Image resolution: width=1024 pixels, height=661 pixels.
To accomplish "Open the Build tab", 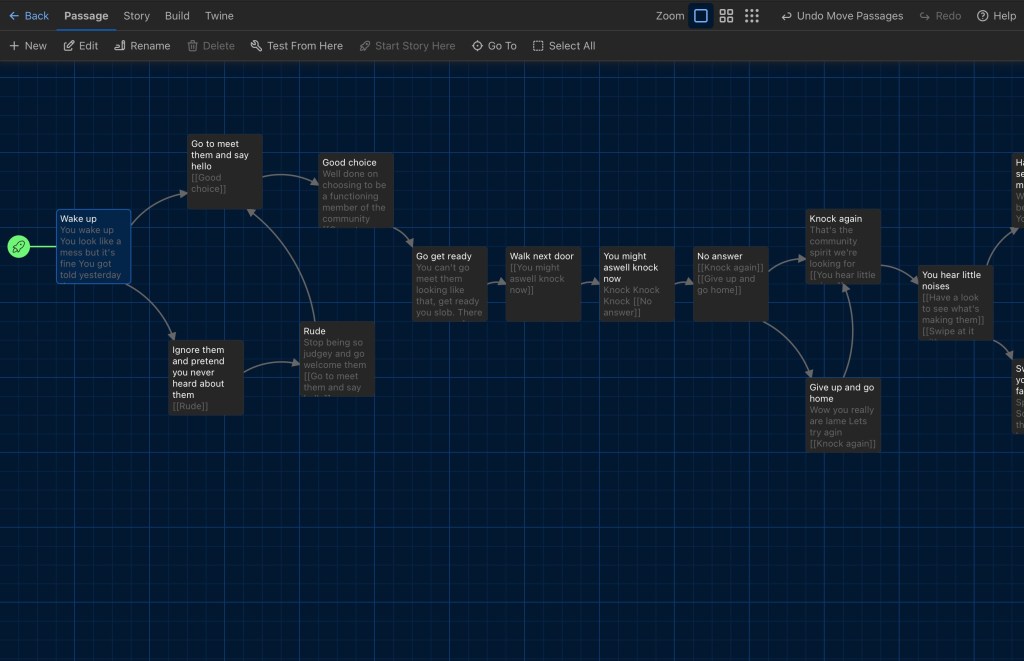I will click(177, 16).
